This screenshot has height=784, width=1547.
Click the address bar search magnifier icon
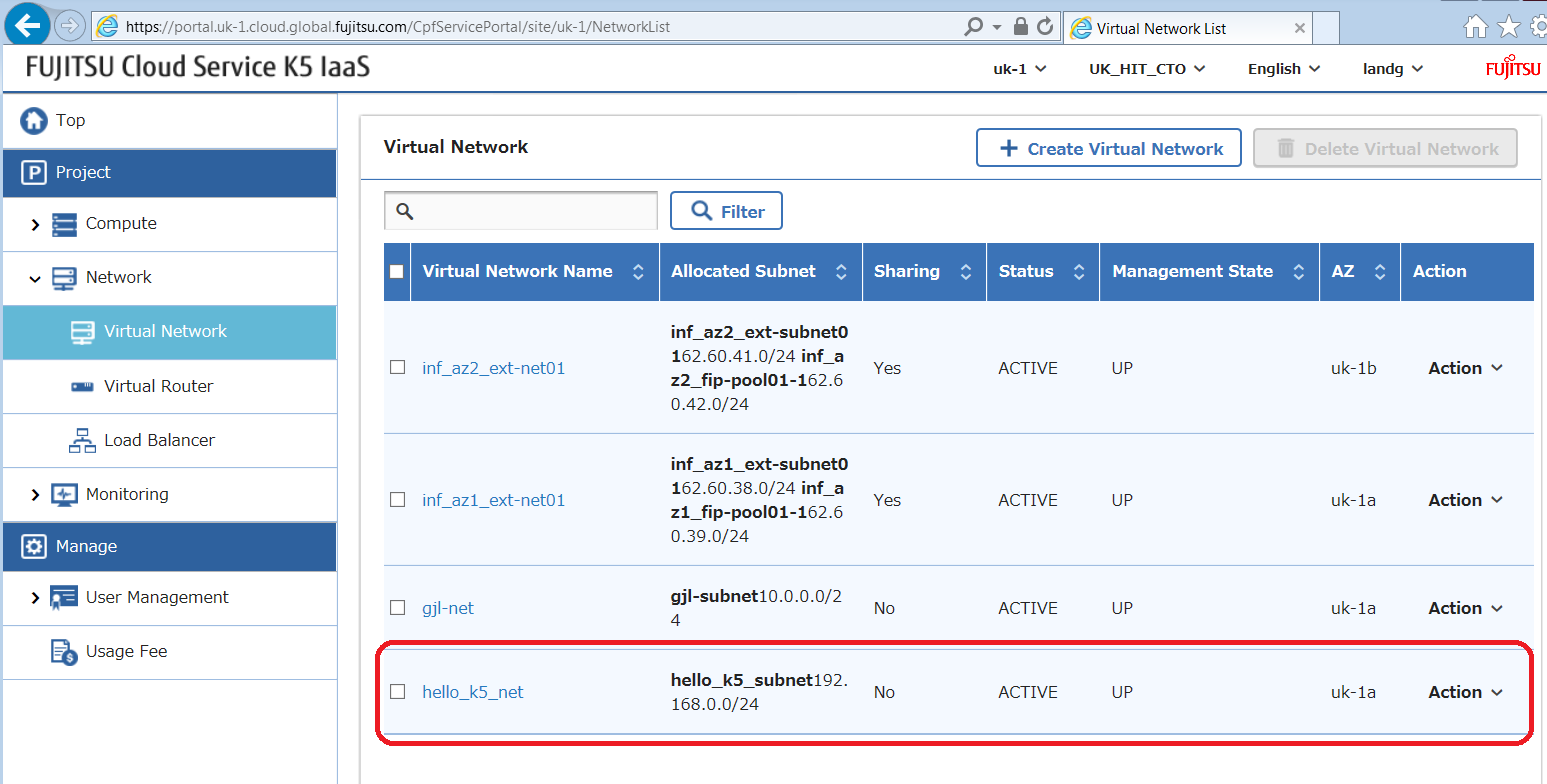[x=973, y=27]
